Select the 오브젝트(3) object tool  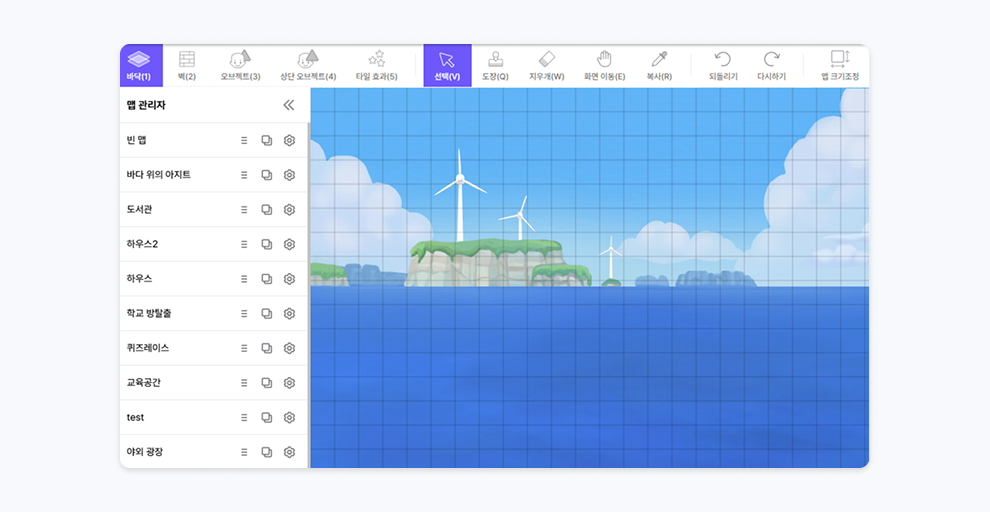point(240,66)
